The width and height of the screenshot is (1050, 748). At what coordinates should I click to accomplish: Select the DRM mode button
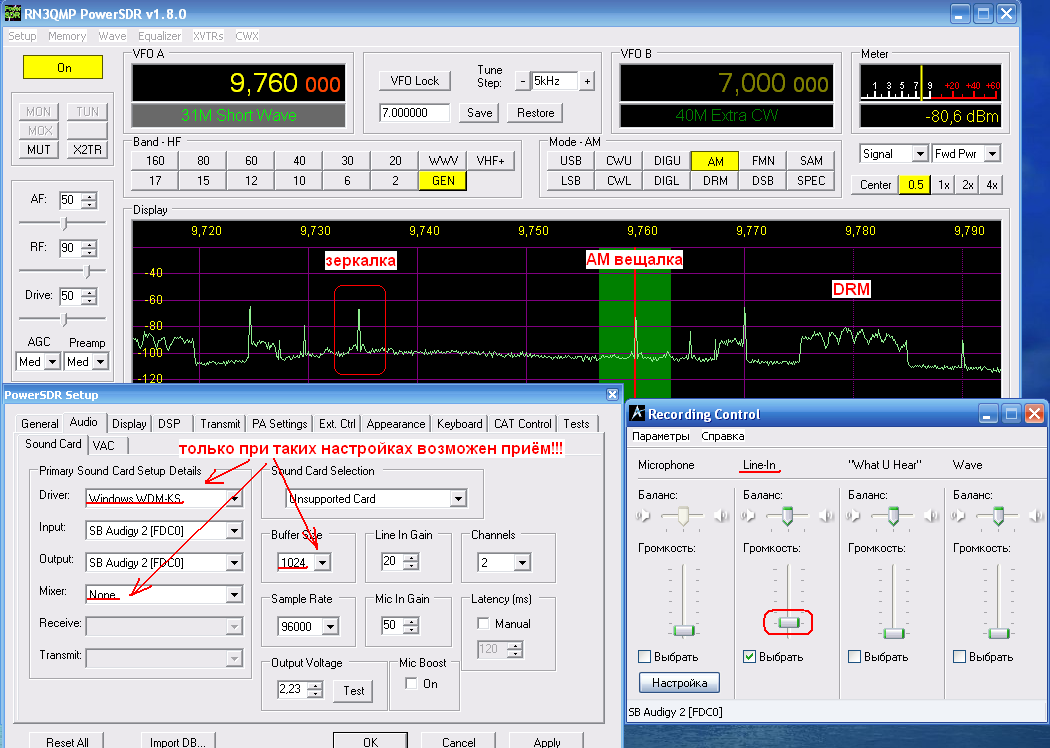pyautogui.click(x=715, y=181)
